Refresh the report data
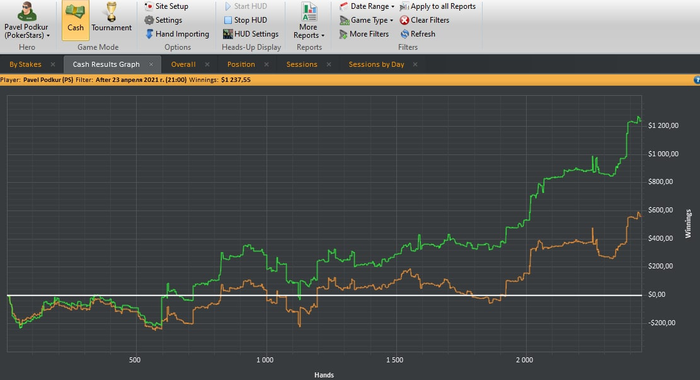The height and width of the screenshot is (380, 700). coord(418,34)
